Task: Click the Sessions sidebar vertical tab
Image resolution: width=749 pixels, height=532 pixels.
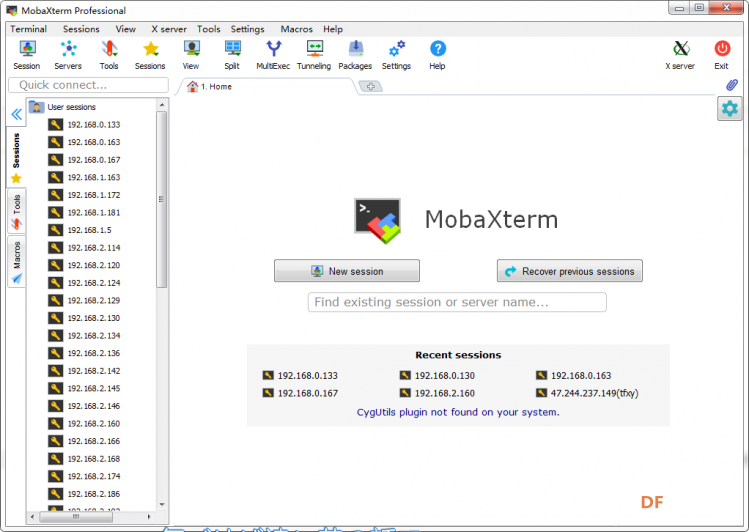Action: [x=16, y=158]
